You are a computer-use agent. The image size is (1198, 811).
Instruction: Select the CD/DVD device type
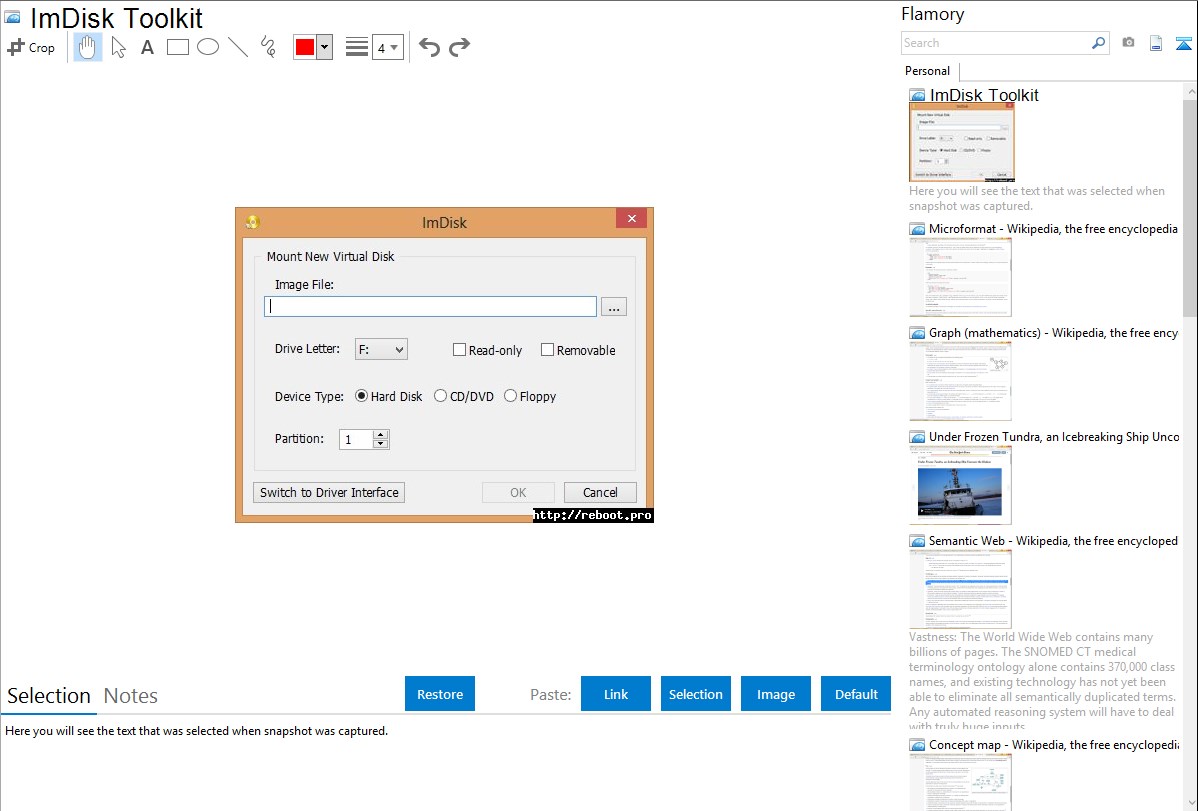pyautogui.click(x=441, y=396)
